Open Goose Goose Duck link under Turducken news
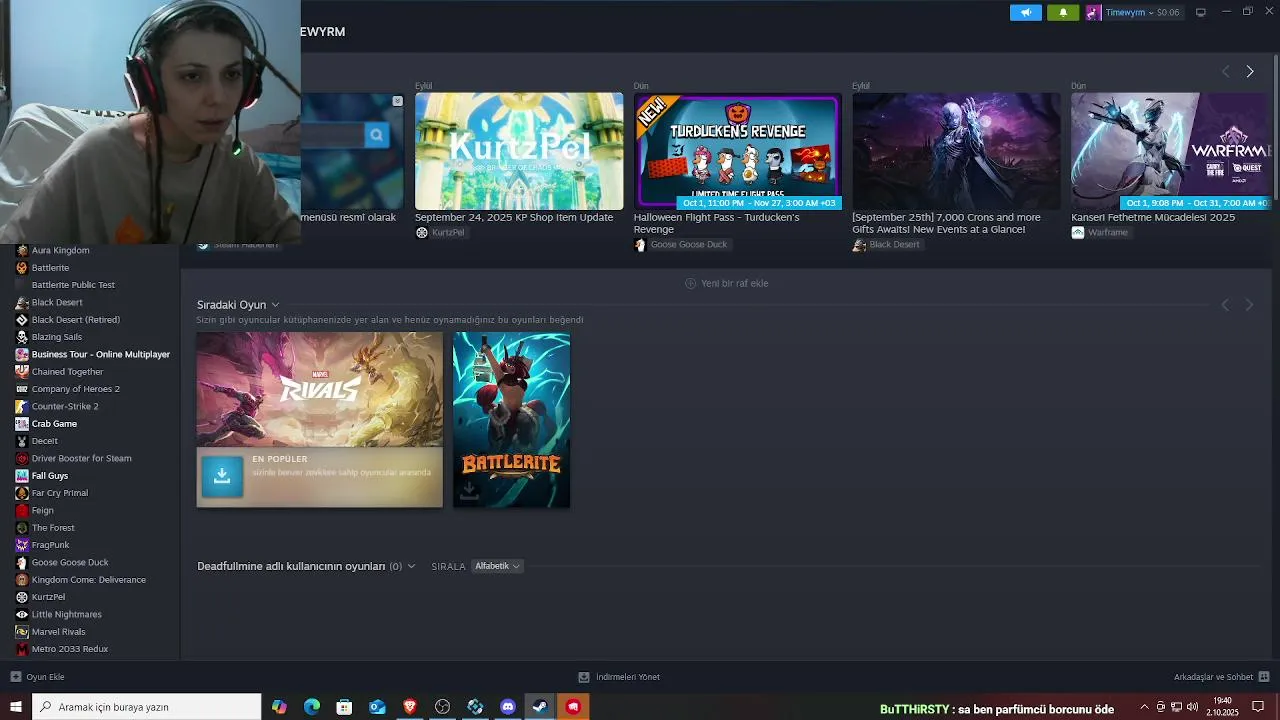The width and height of the screenshot is (1280, 720). [x=681, y=244]
